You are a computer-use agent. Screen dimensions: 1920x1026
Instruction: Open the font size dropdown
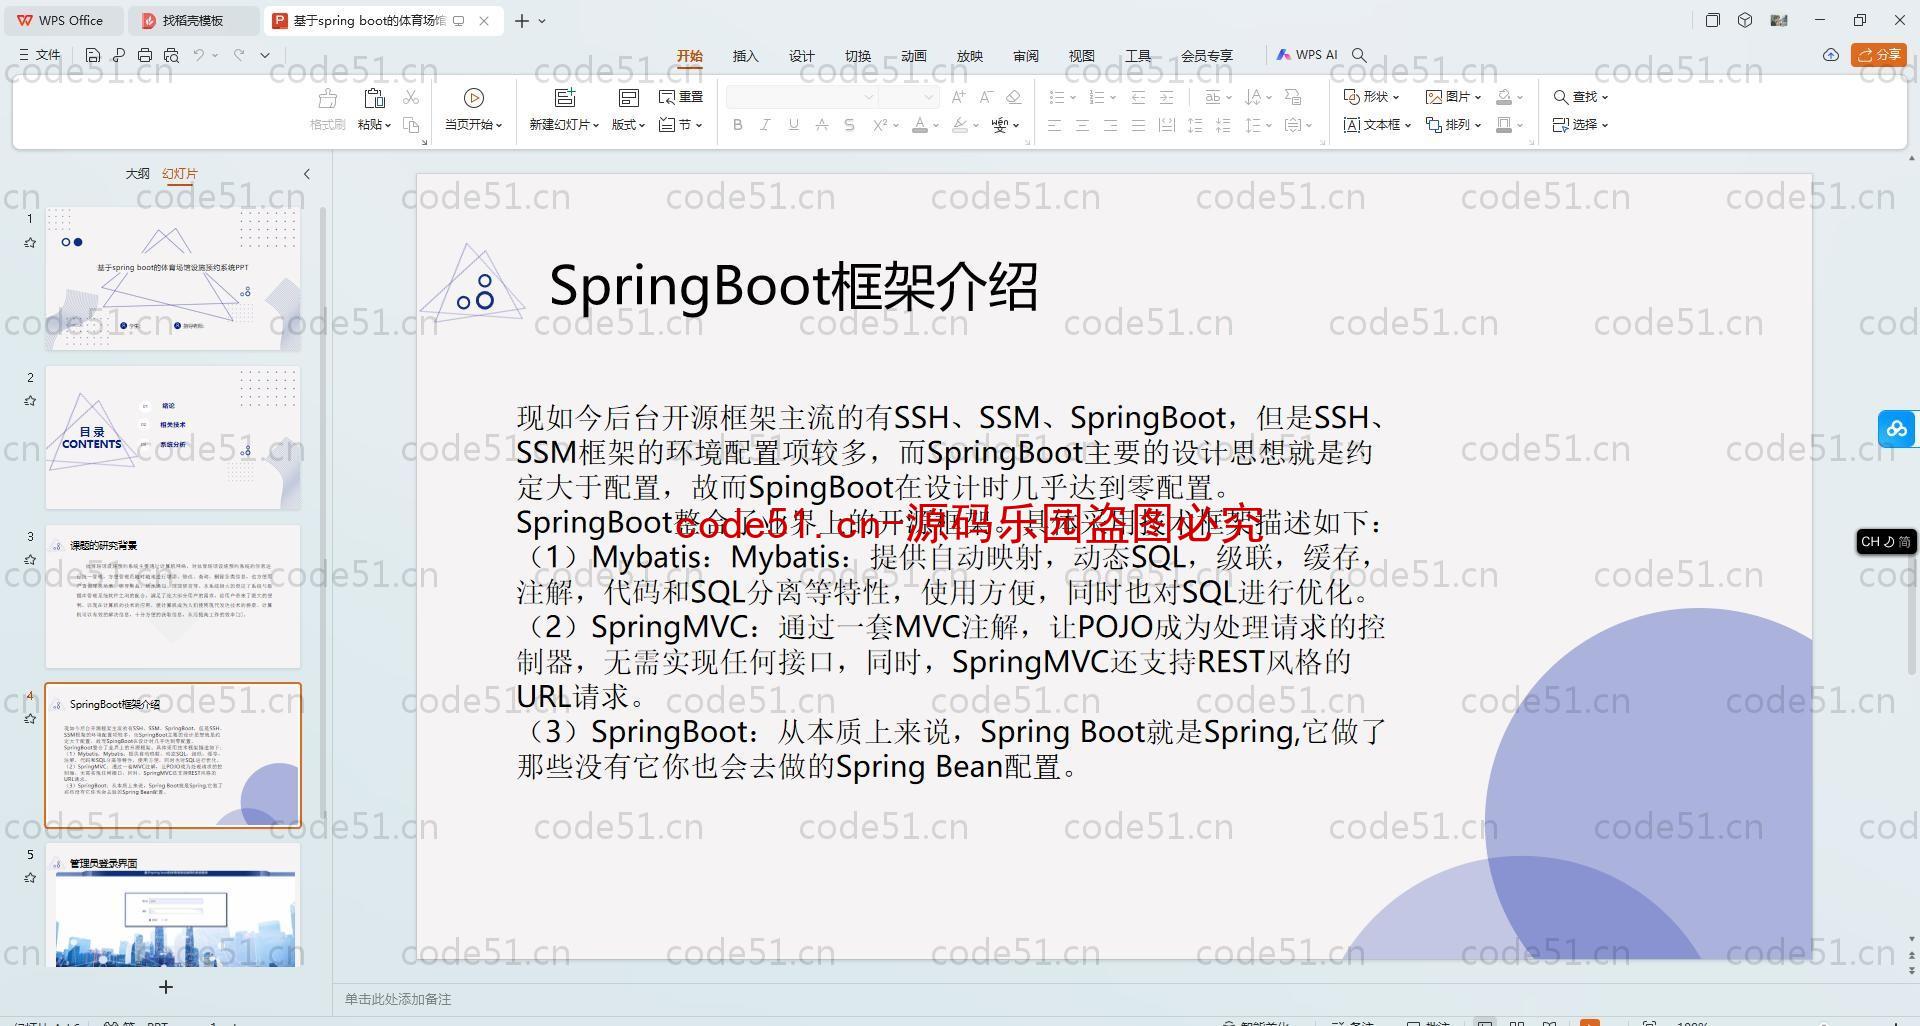929,97
